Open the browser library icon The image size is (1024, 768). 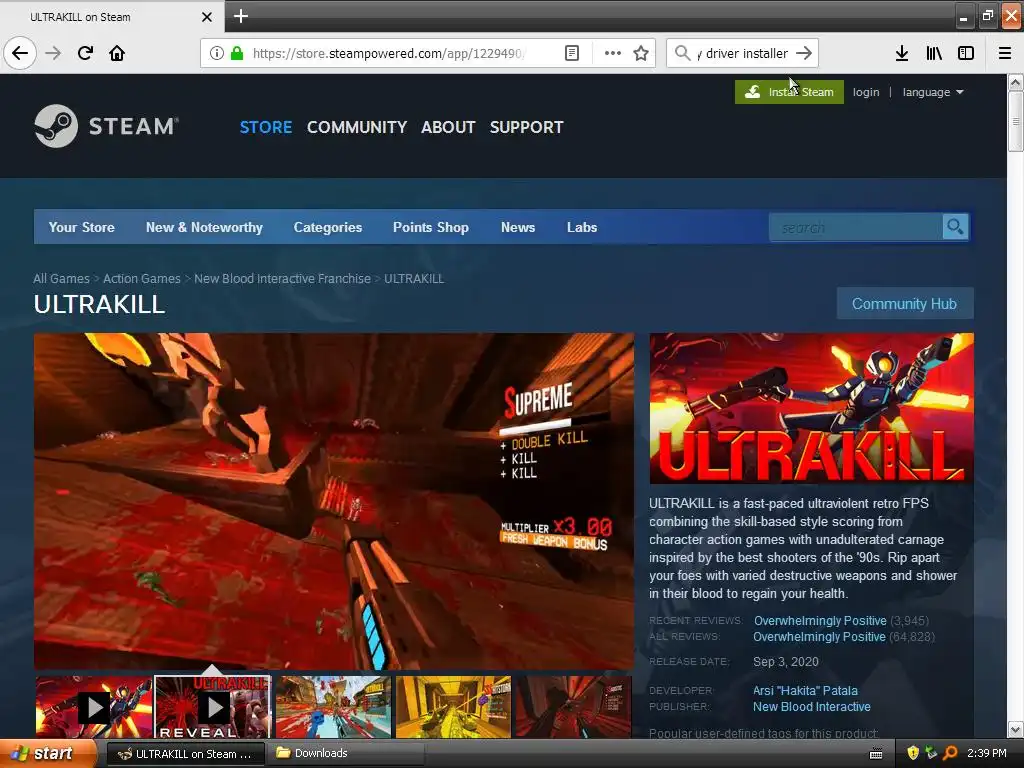point(934,53)
